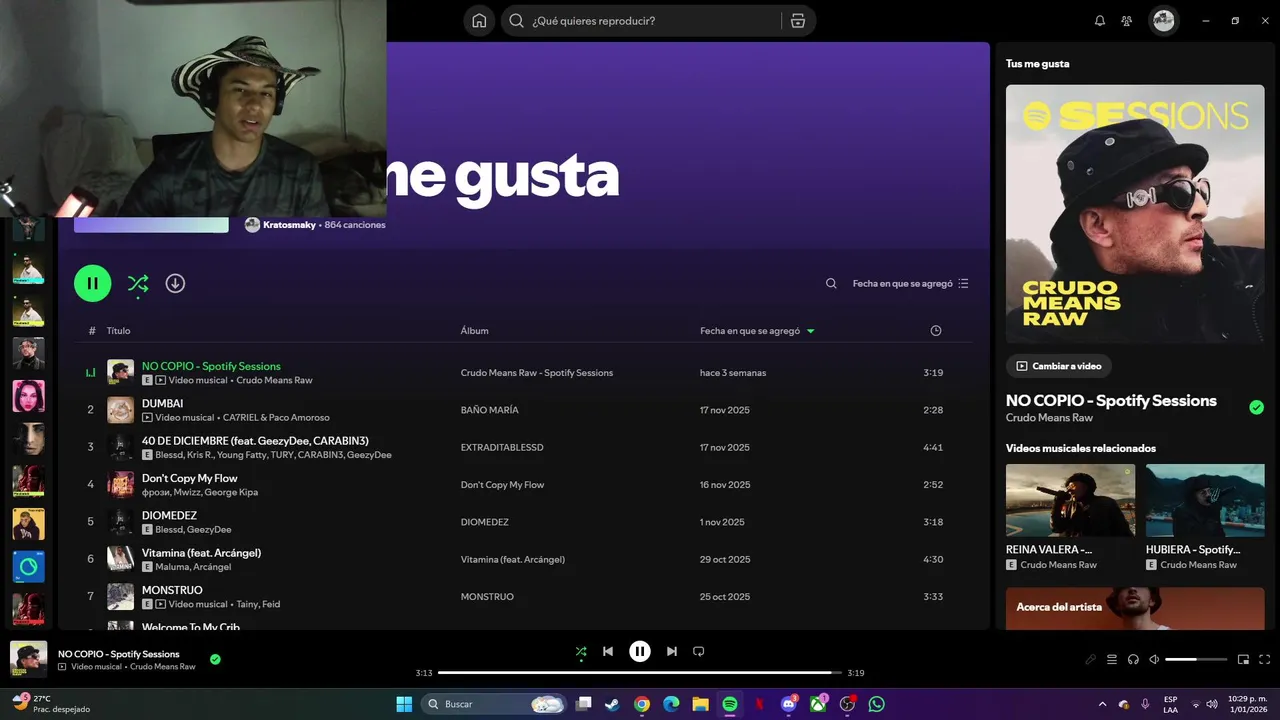This screenshot has width=1280, height=720.
Task: Go to Spotify home via house icon
Action: [x=479, y=21]
